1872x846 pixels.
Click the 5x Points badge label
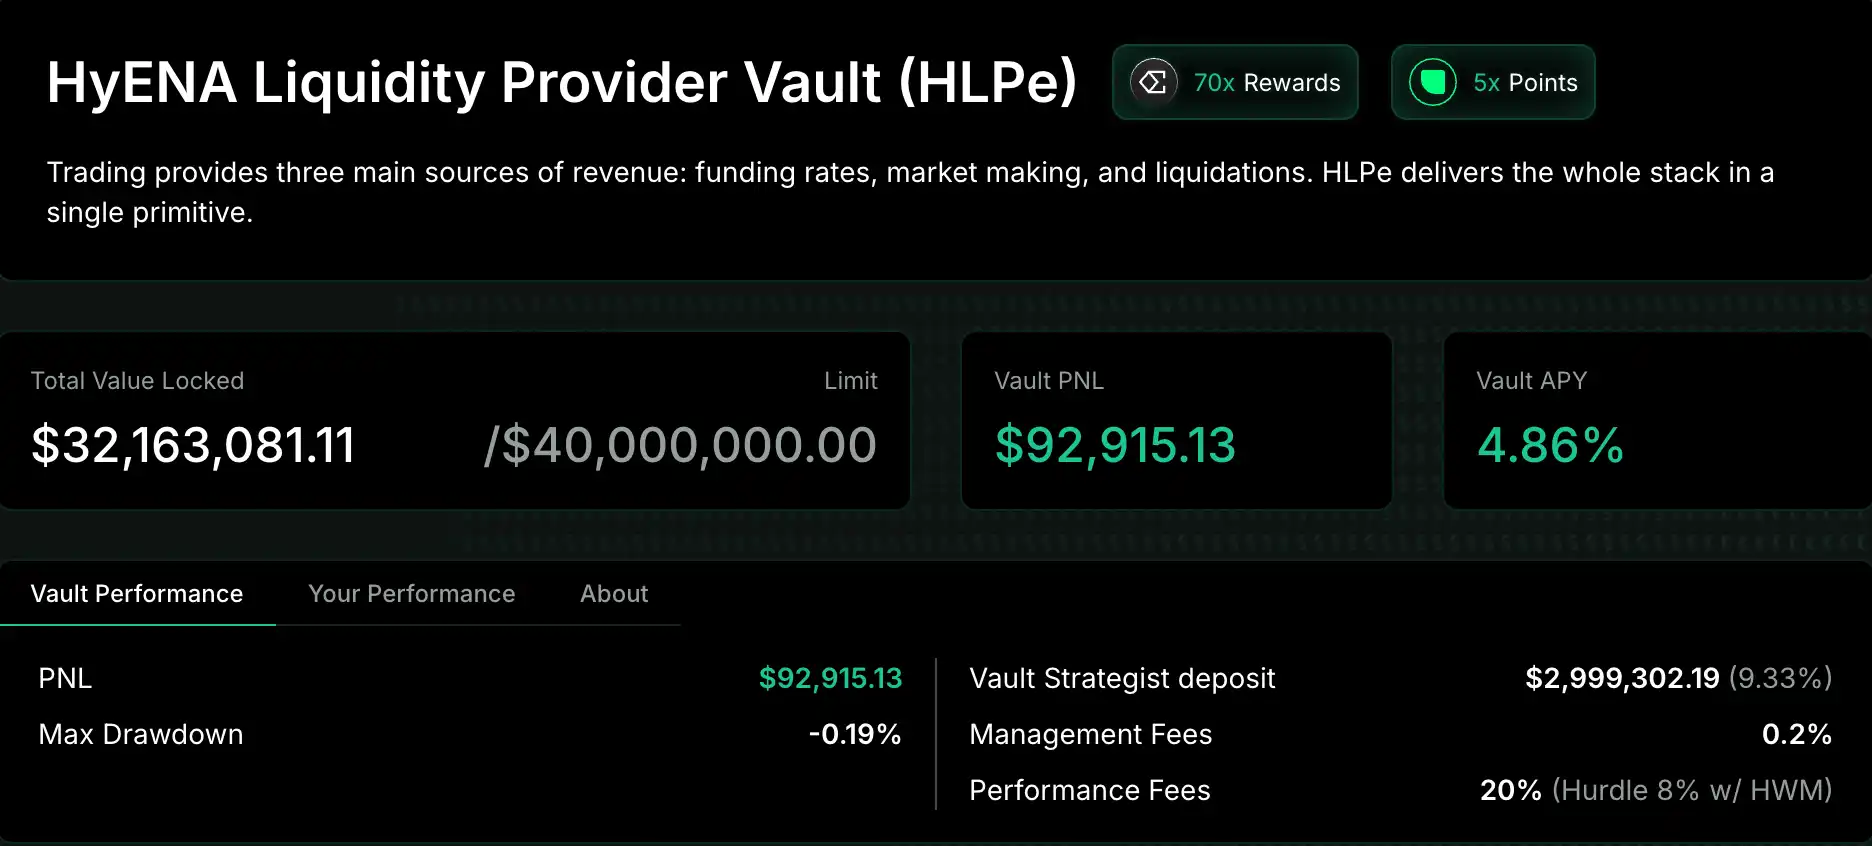1525,83
